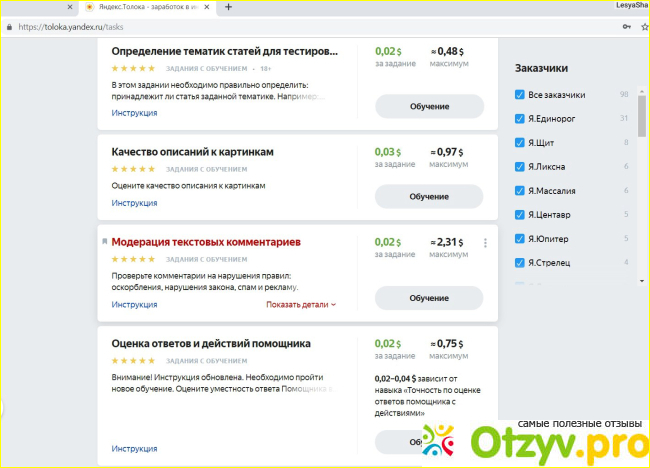Click the site lock icon in address bar

[x=9, y=27]
